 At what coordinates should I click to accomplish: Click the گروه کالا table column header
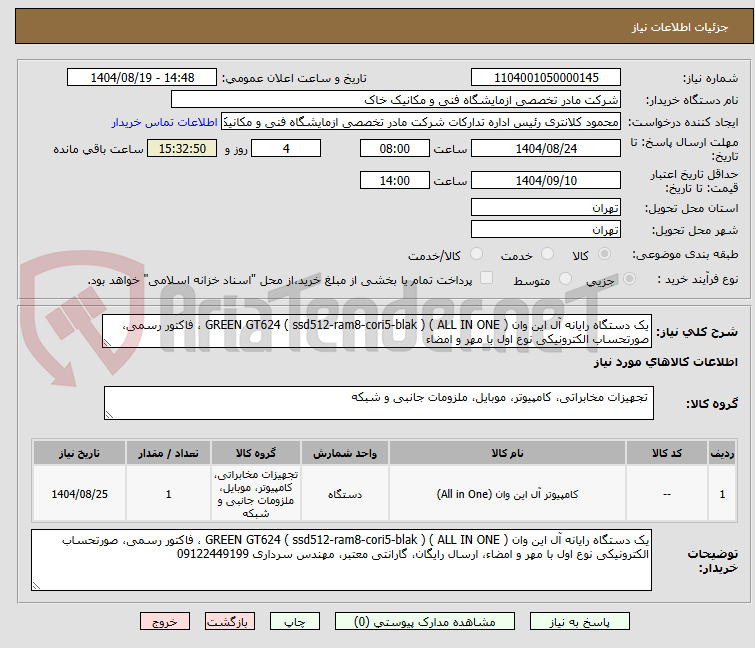[x=256, y=454]
